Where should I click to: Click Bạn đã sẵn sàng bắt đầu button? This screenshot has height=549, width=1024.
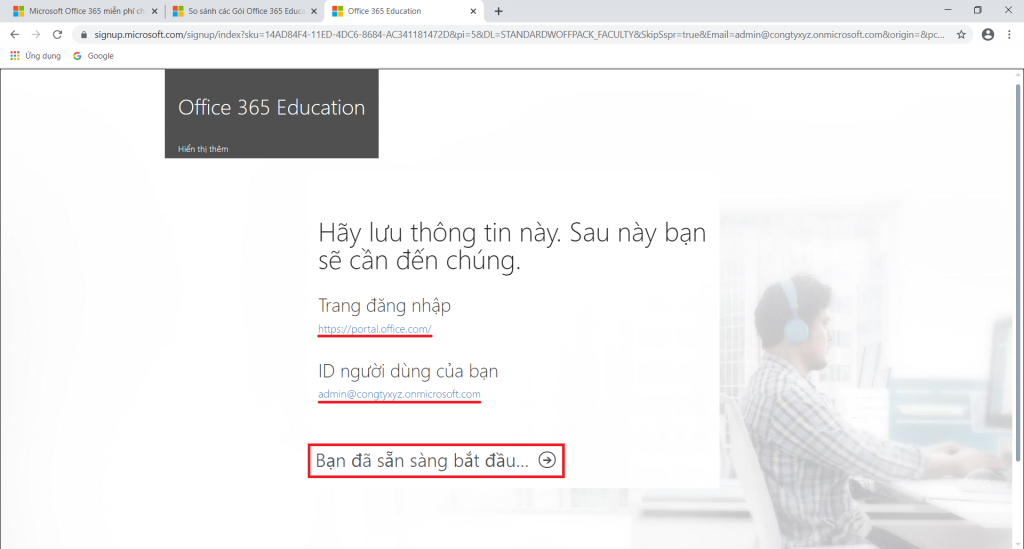pos(436,461)
